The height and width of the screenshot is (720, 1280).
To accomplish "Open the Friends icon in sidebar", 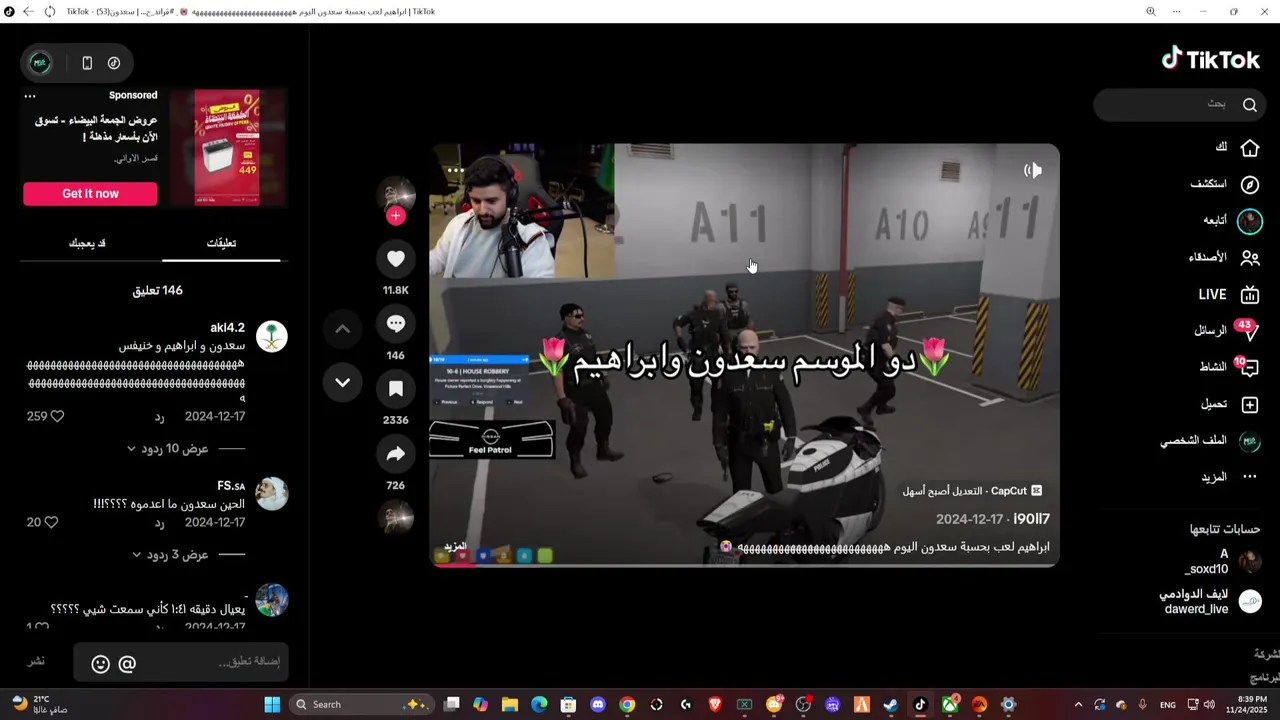I will [x=1250, y=258].
